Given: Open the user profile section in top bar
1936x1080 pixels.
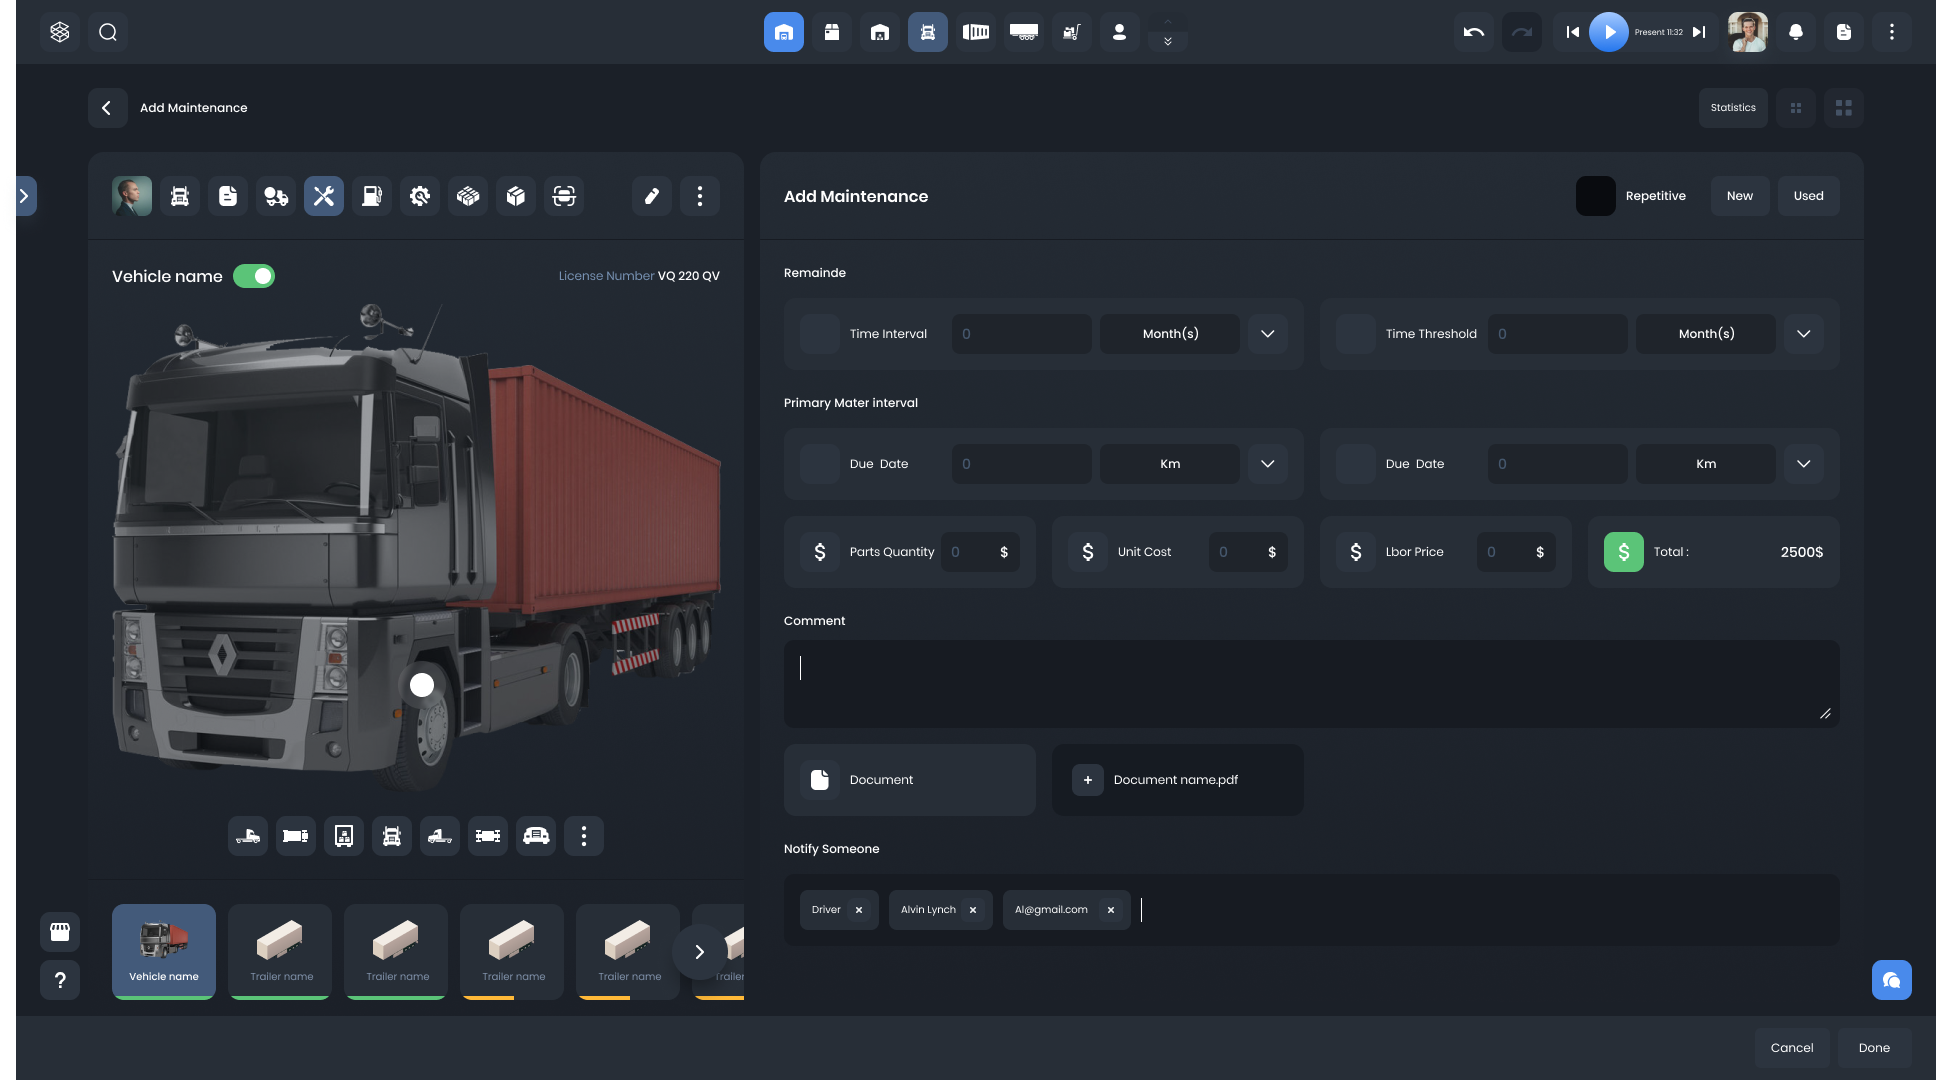Looking at the screenshot, I should pyautogui.click(x=1120, y=32).
